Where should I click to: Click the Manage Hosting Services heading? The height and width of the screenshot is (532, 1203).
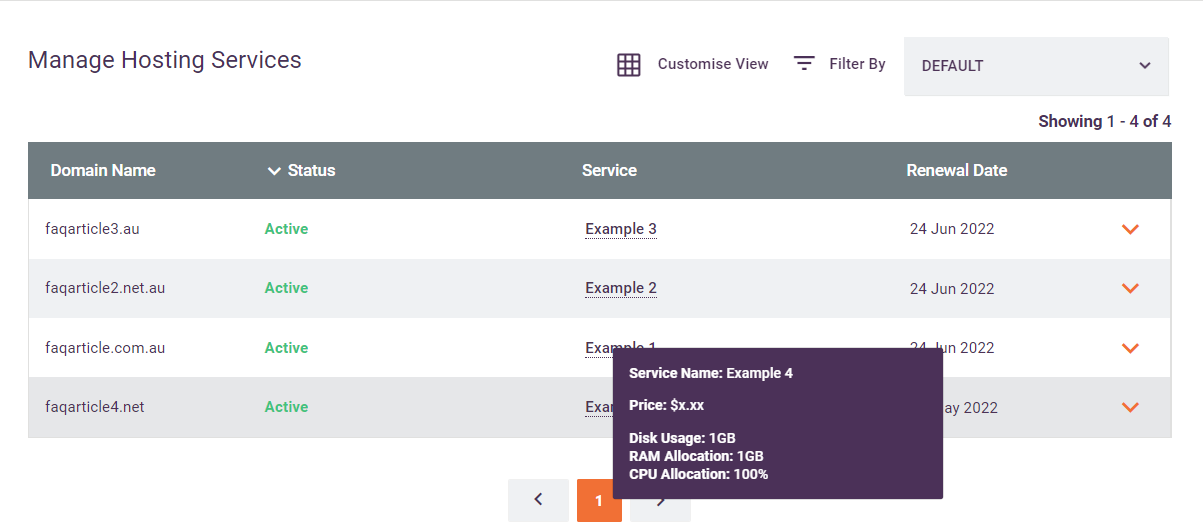tap(165, 60)
